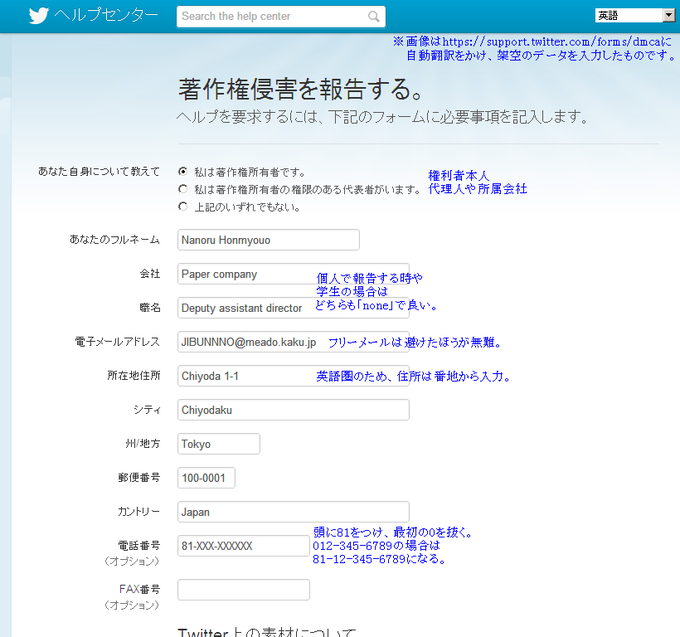Select the authorized representative radio option

pyautogui.click(x=183, y=189)
